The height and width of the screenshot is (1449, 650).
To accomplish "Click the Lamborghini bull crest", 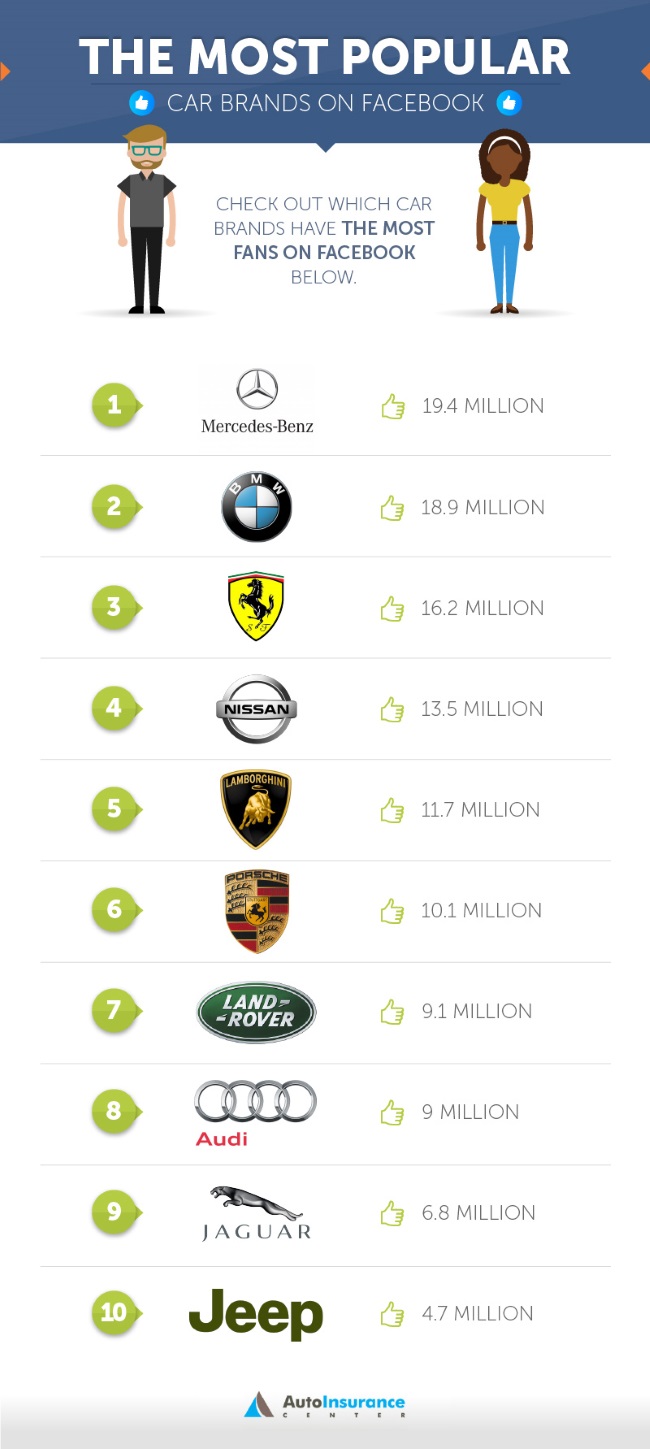I will pos(256,809).
